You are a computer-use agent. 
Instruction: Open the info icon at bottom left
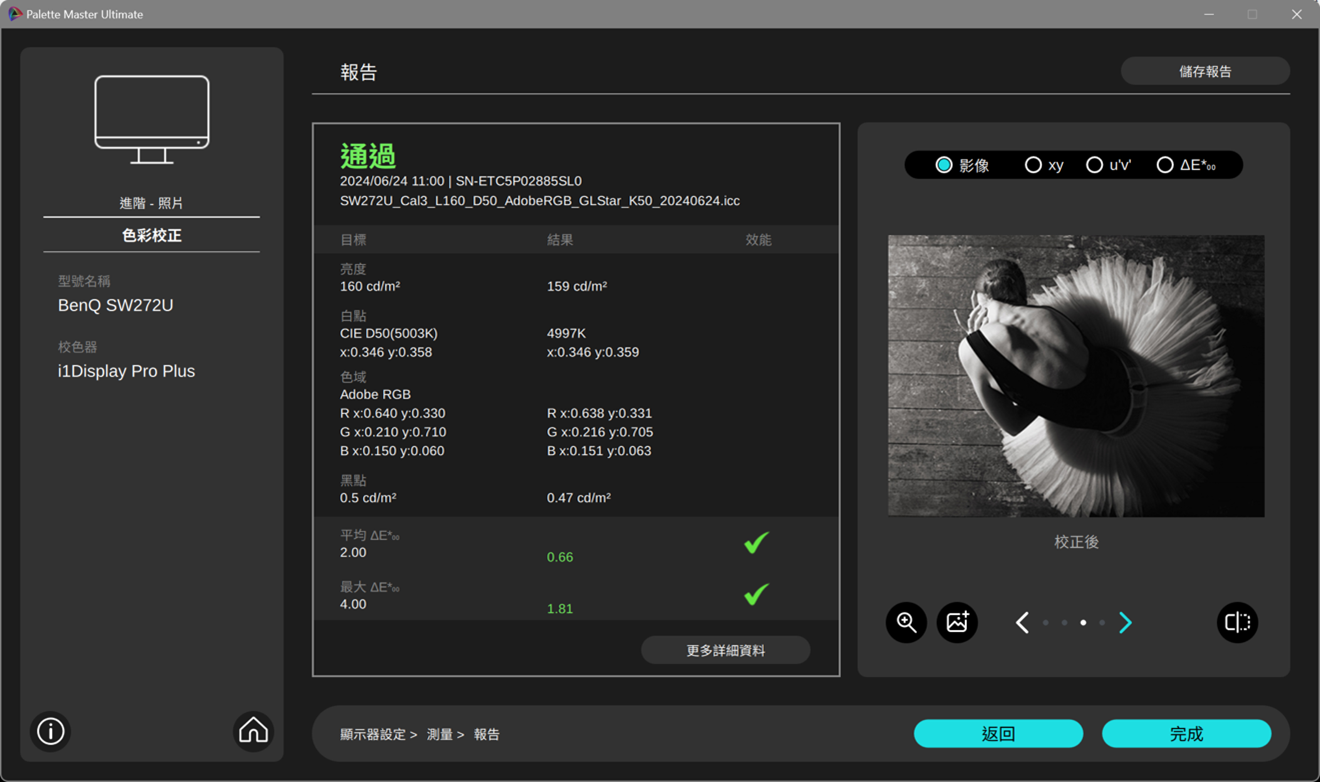(51, 731)
